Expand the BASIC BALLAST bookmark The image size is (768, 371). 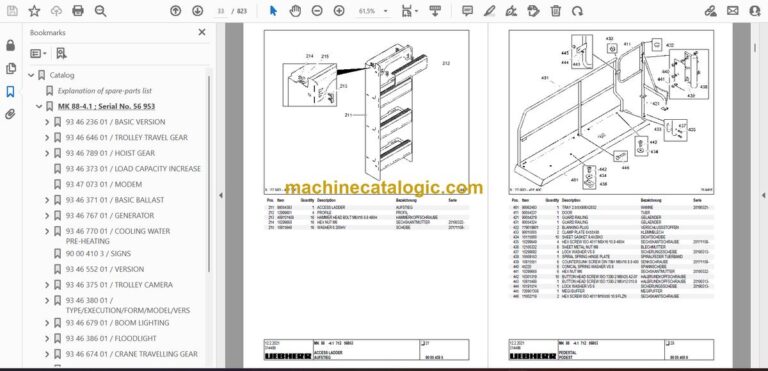[47, 200]
